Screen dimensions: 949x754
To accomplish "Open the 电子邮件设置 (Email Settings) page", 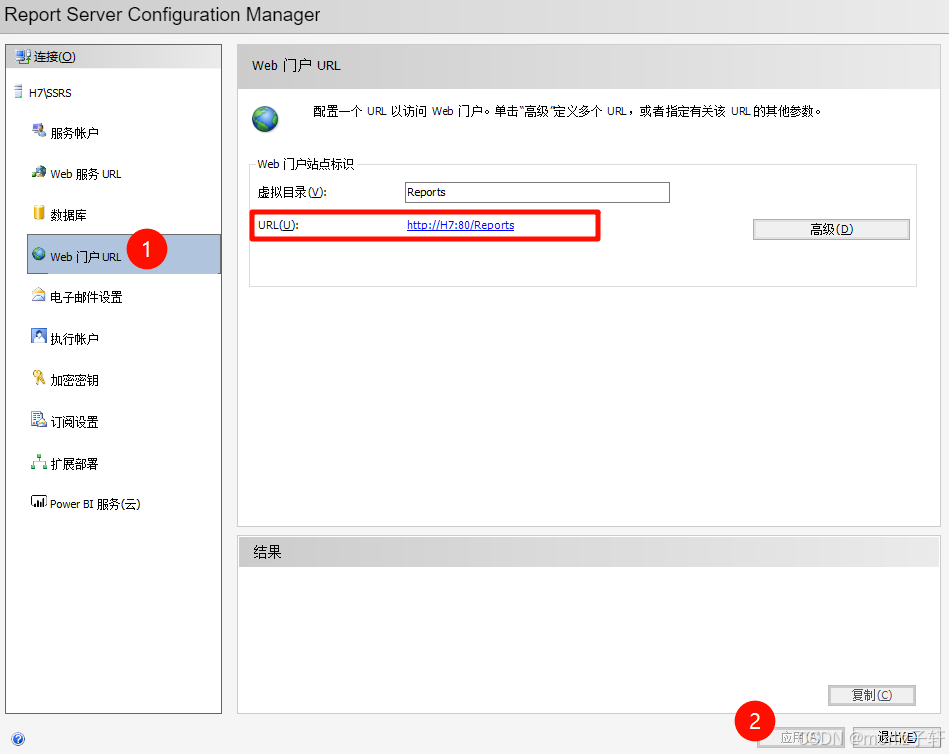I will (85, 297).
